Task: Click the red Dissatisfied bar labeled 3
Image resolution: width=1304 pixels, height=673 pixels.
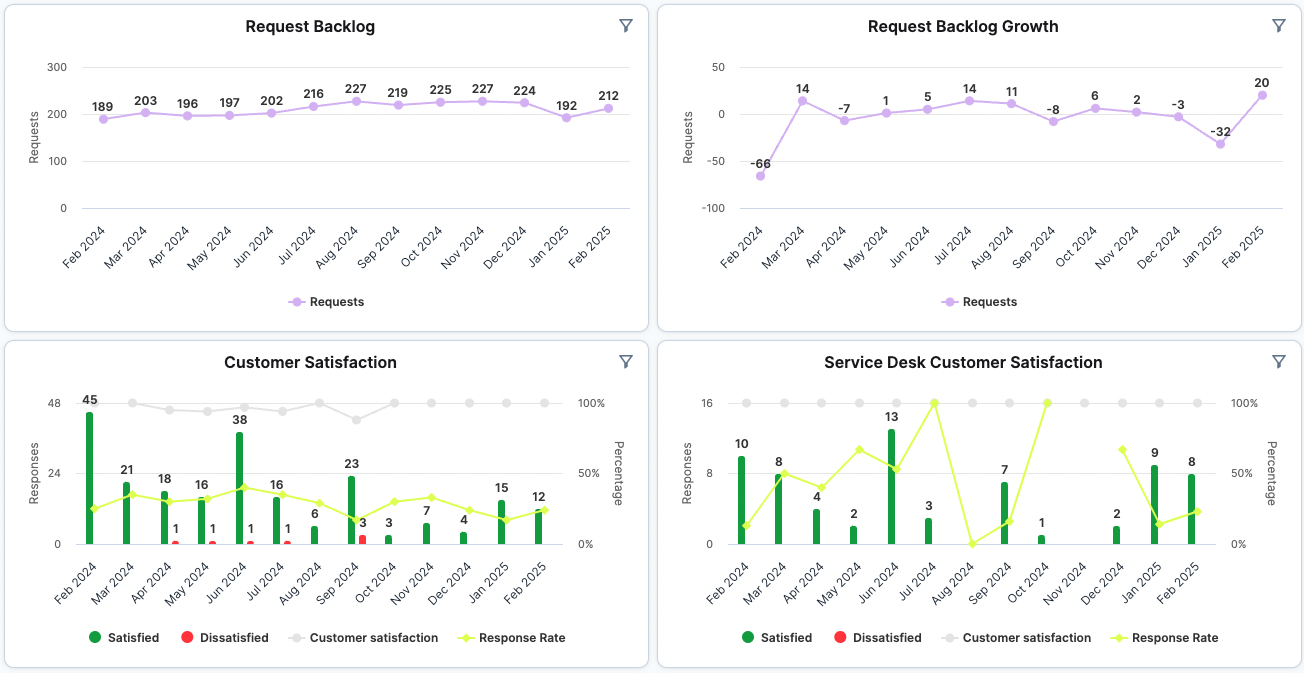Action: point(362,539)
